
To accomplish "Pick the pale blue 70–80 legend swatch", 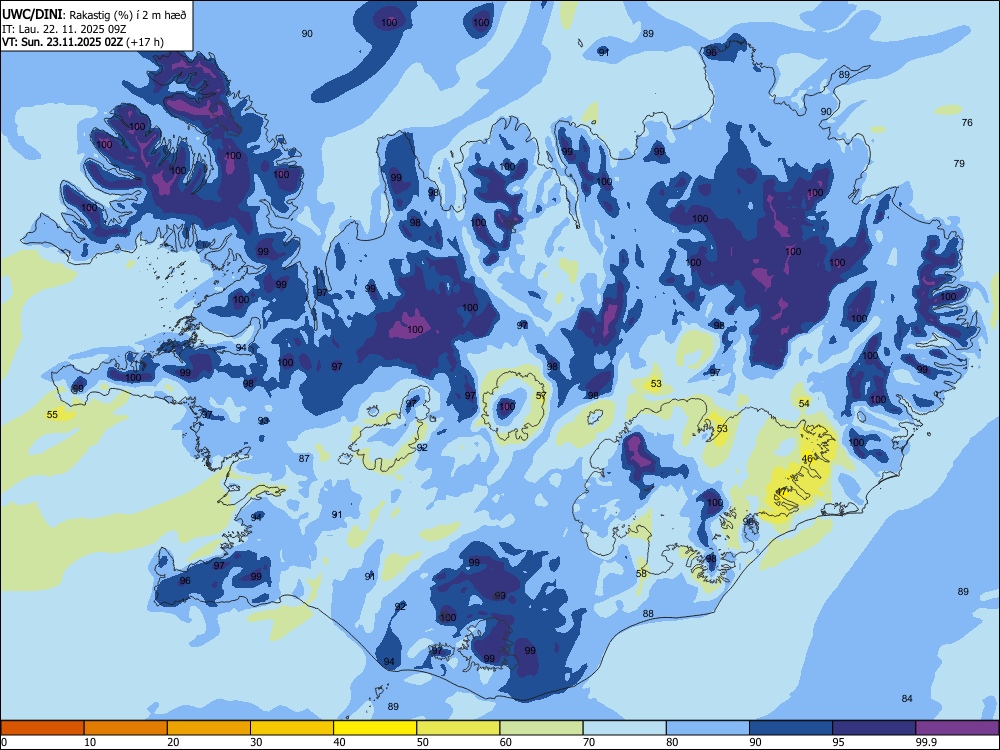I will point(624,728).
